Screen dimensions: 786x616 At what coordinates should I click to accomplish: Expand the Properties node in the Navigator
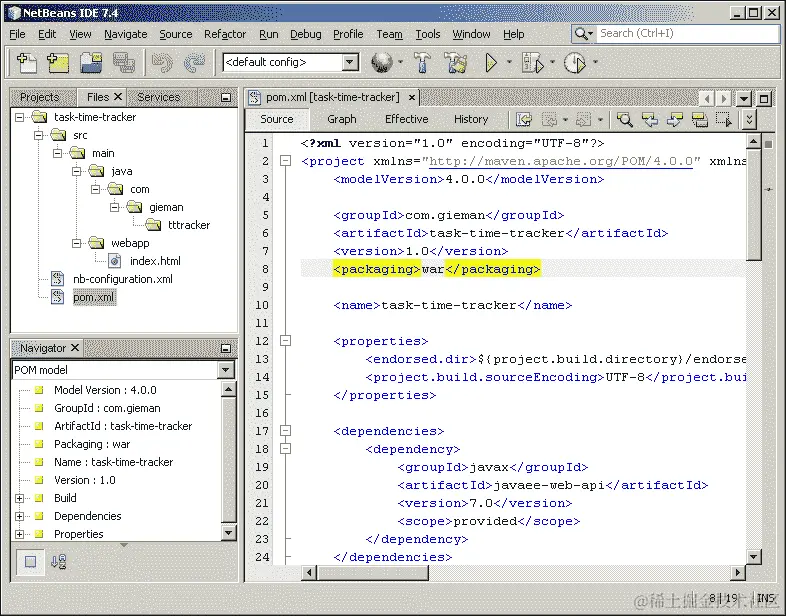tap(19, 534)
